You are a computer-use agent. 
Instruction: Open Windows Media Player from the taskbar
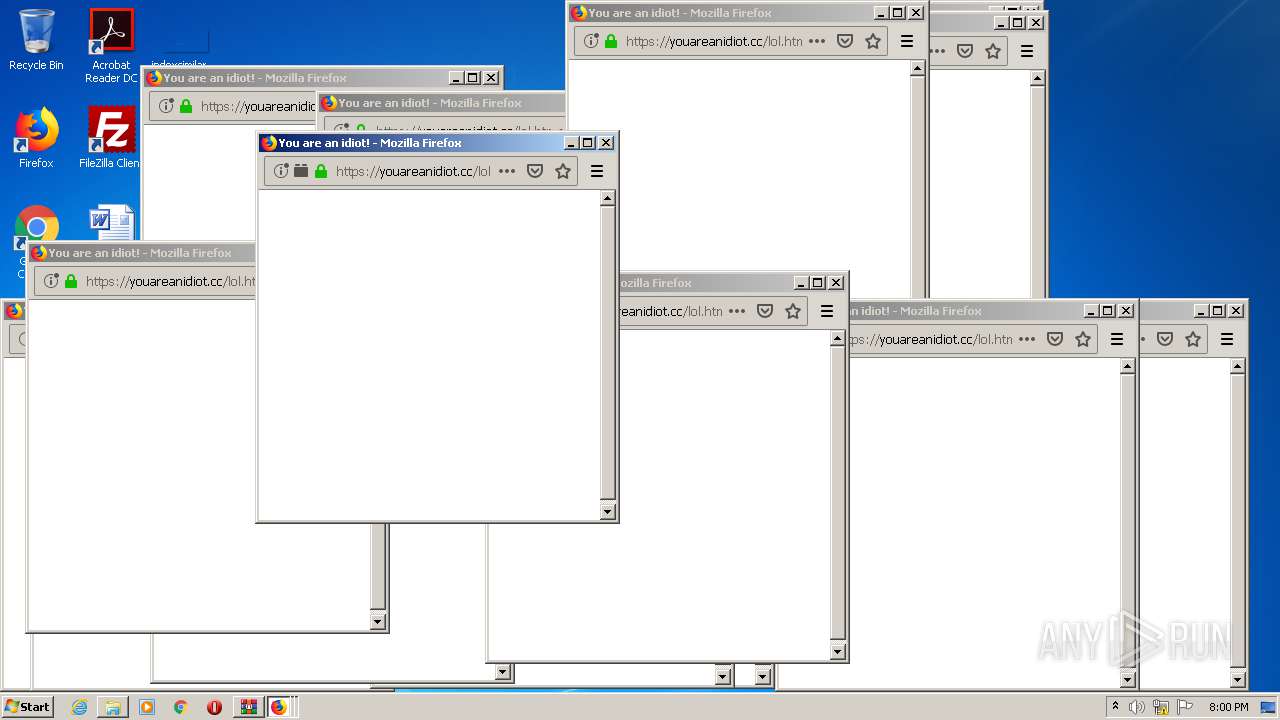click(x=147, y=707)
